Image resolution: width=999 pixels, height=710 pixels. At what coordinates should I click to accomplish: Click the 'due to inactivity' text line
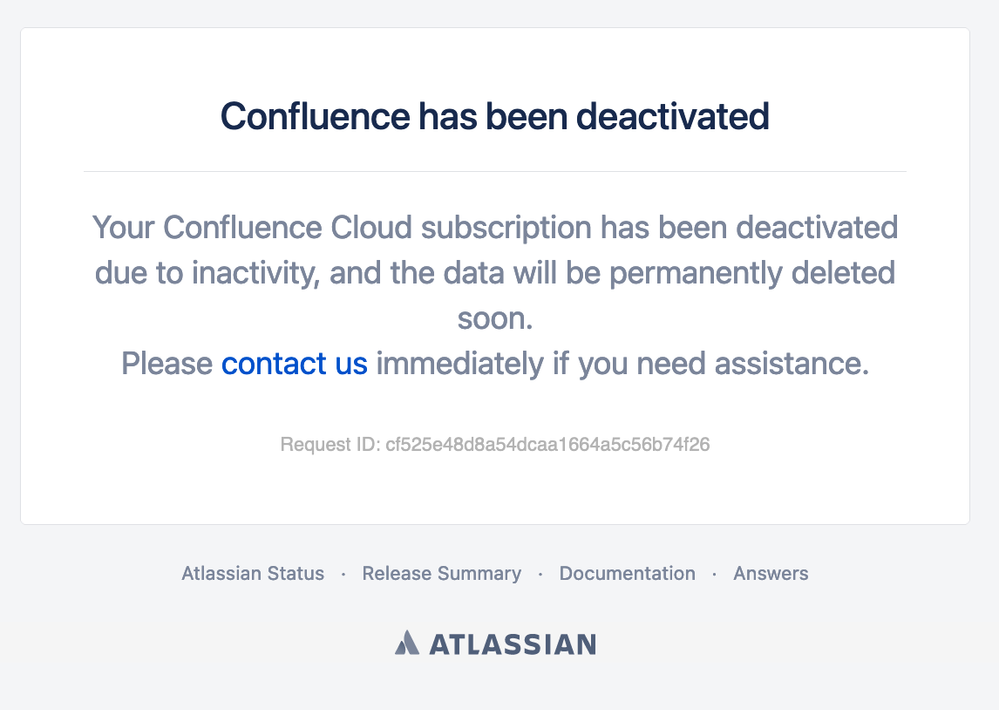[x=495, y=273]
